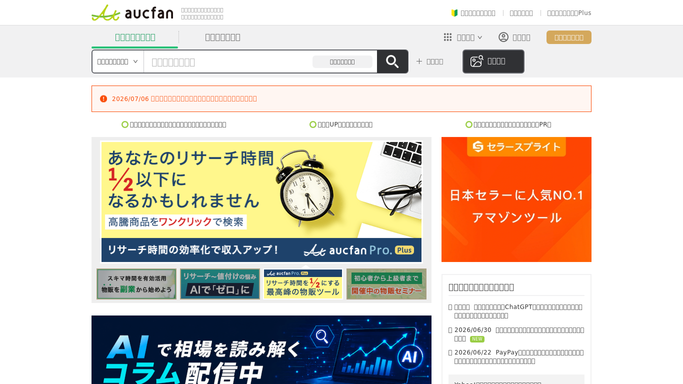Select the 最高峰の物販ツール thumbnail
This screenshot has height=384, width=683.
(303, 284)
